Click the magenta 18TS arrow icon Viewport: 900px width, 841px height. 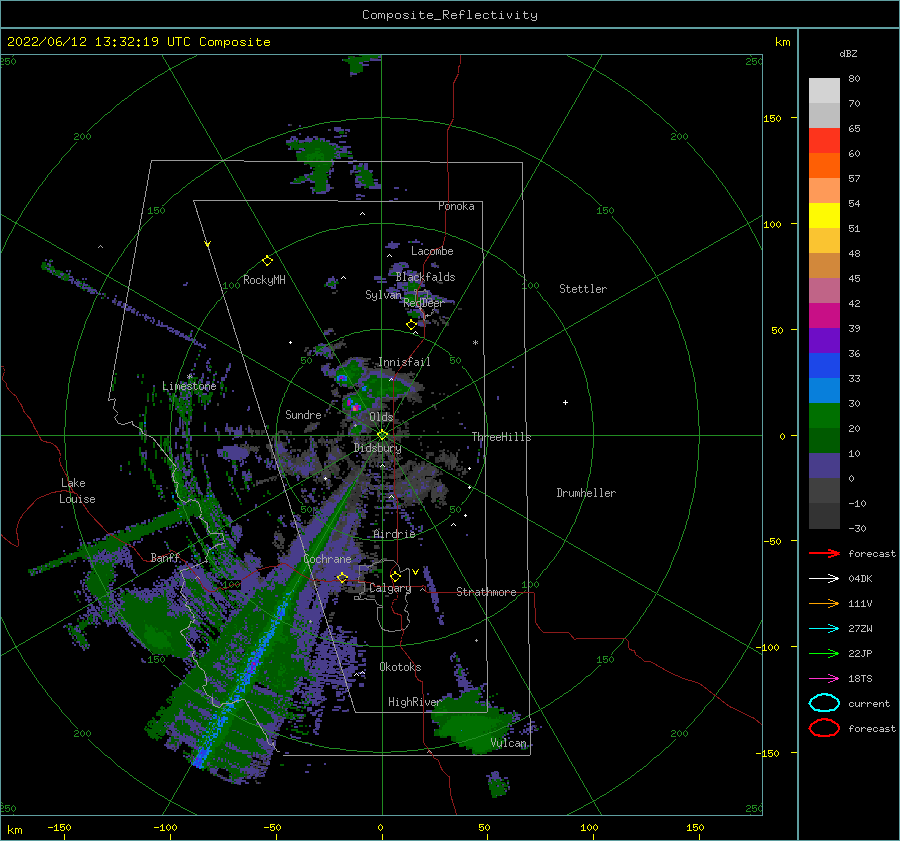point(824,679)
